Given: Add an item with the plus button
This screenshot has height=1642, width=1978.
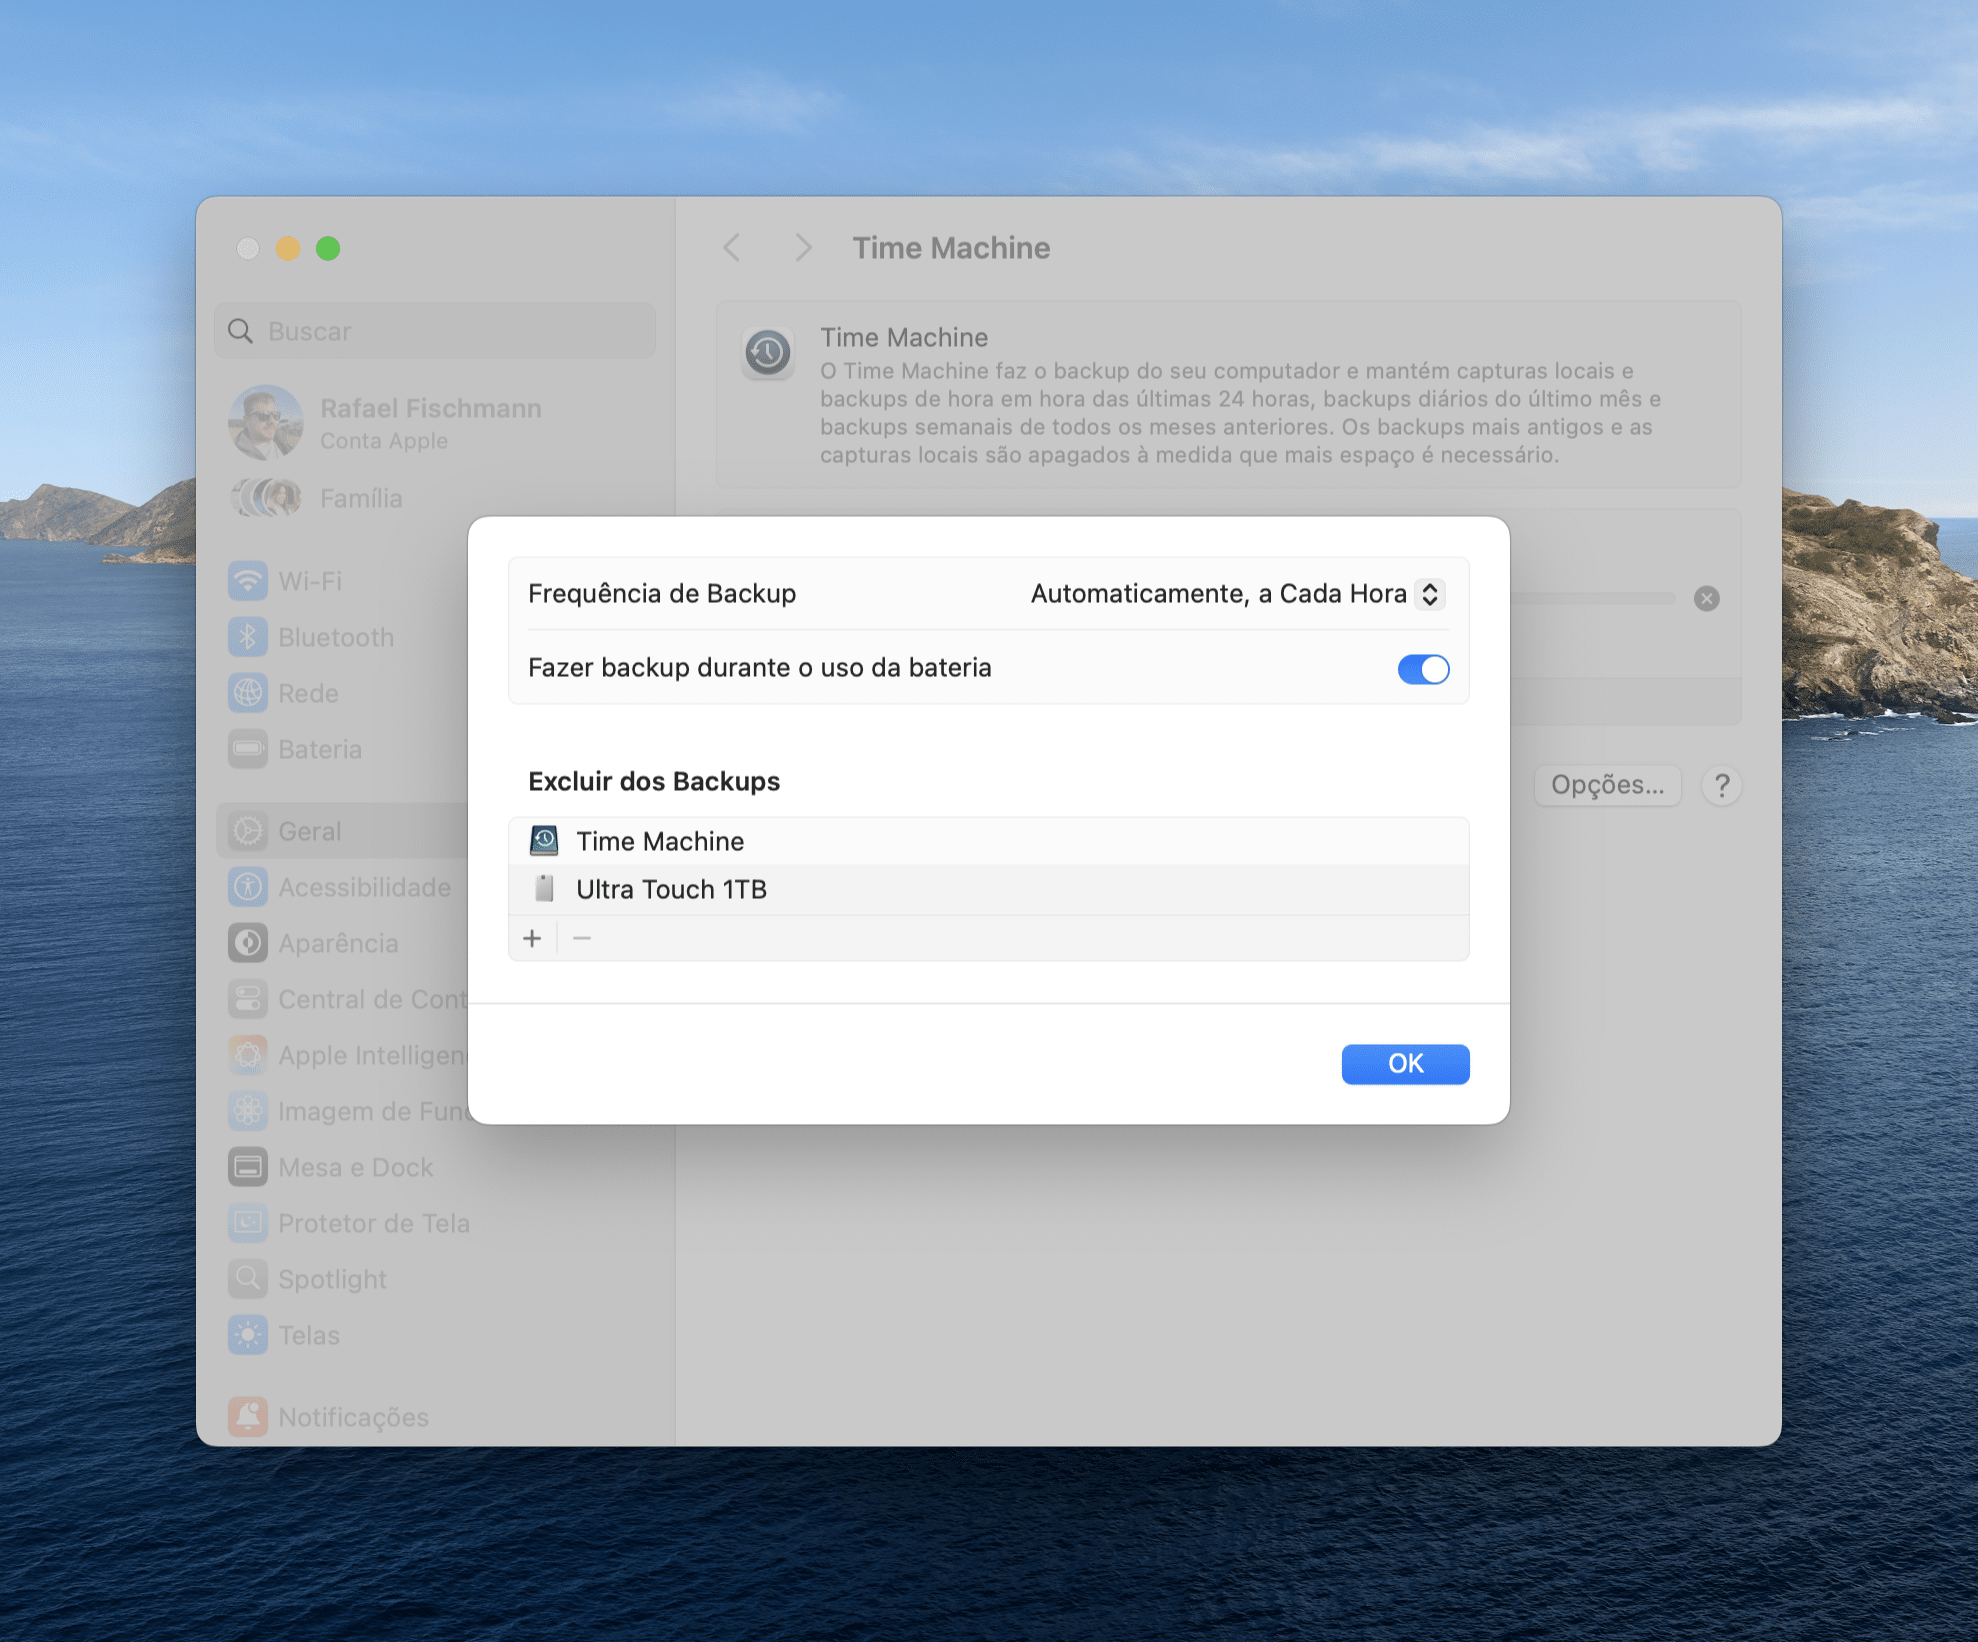Looking at the screenshot, I should pyautogui.click(x=532, y=938).
